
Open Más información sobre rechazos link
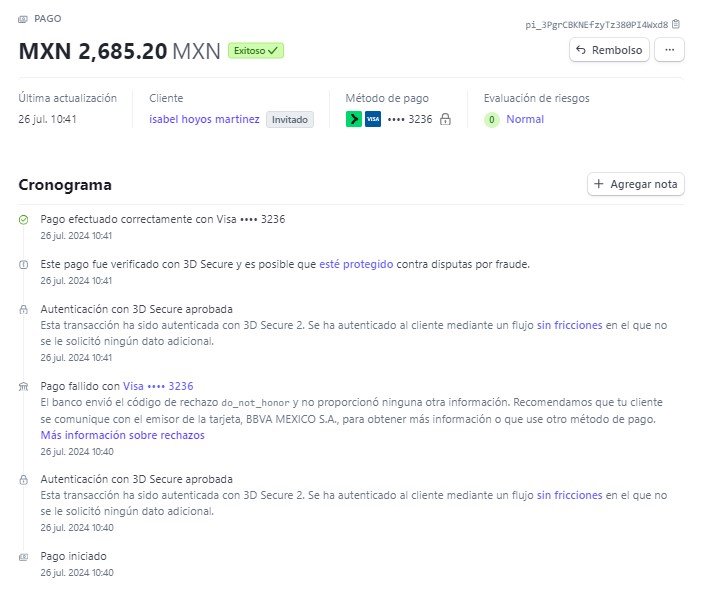click(x=123, y=435)
